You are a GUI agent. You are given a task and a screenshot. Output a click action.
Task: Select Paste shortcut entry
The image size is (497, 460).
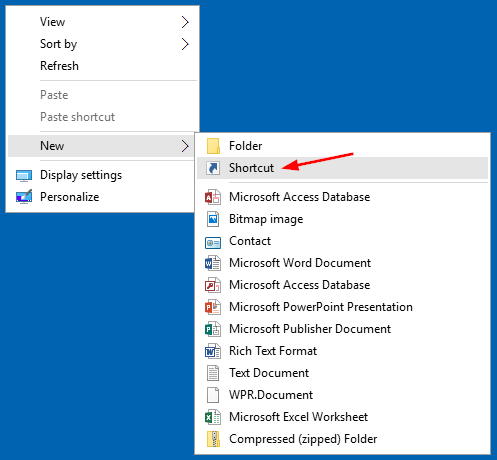tap(103, 117)
